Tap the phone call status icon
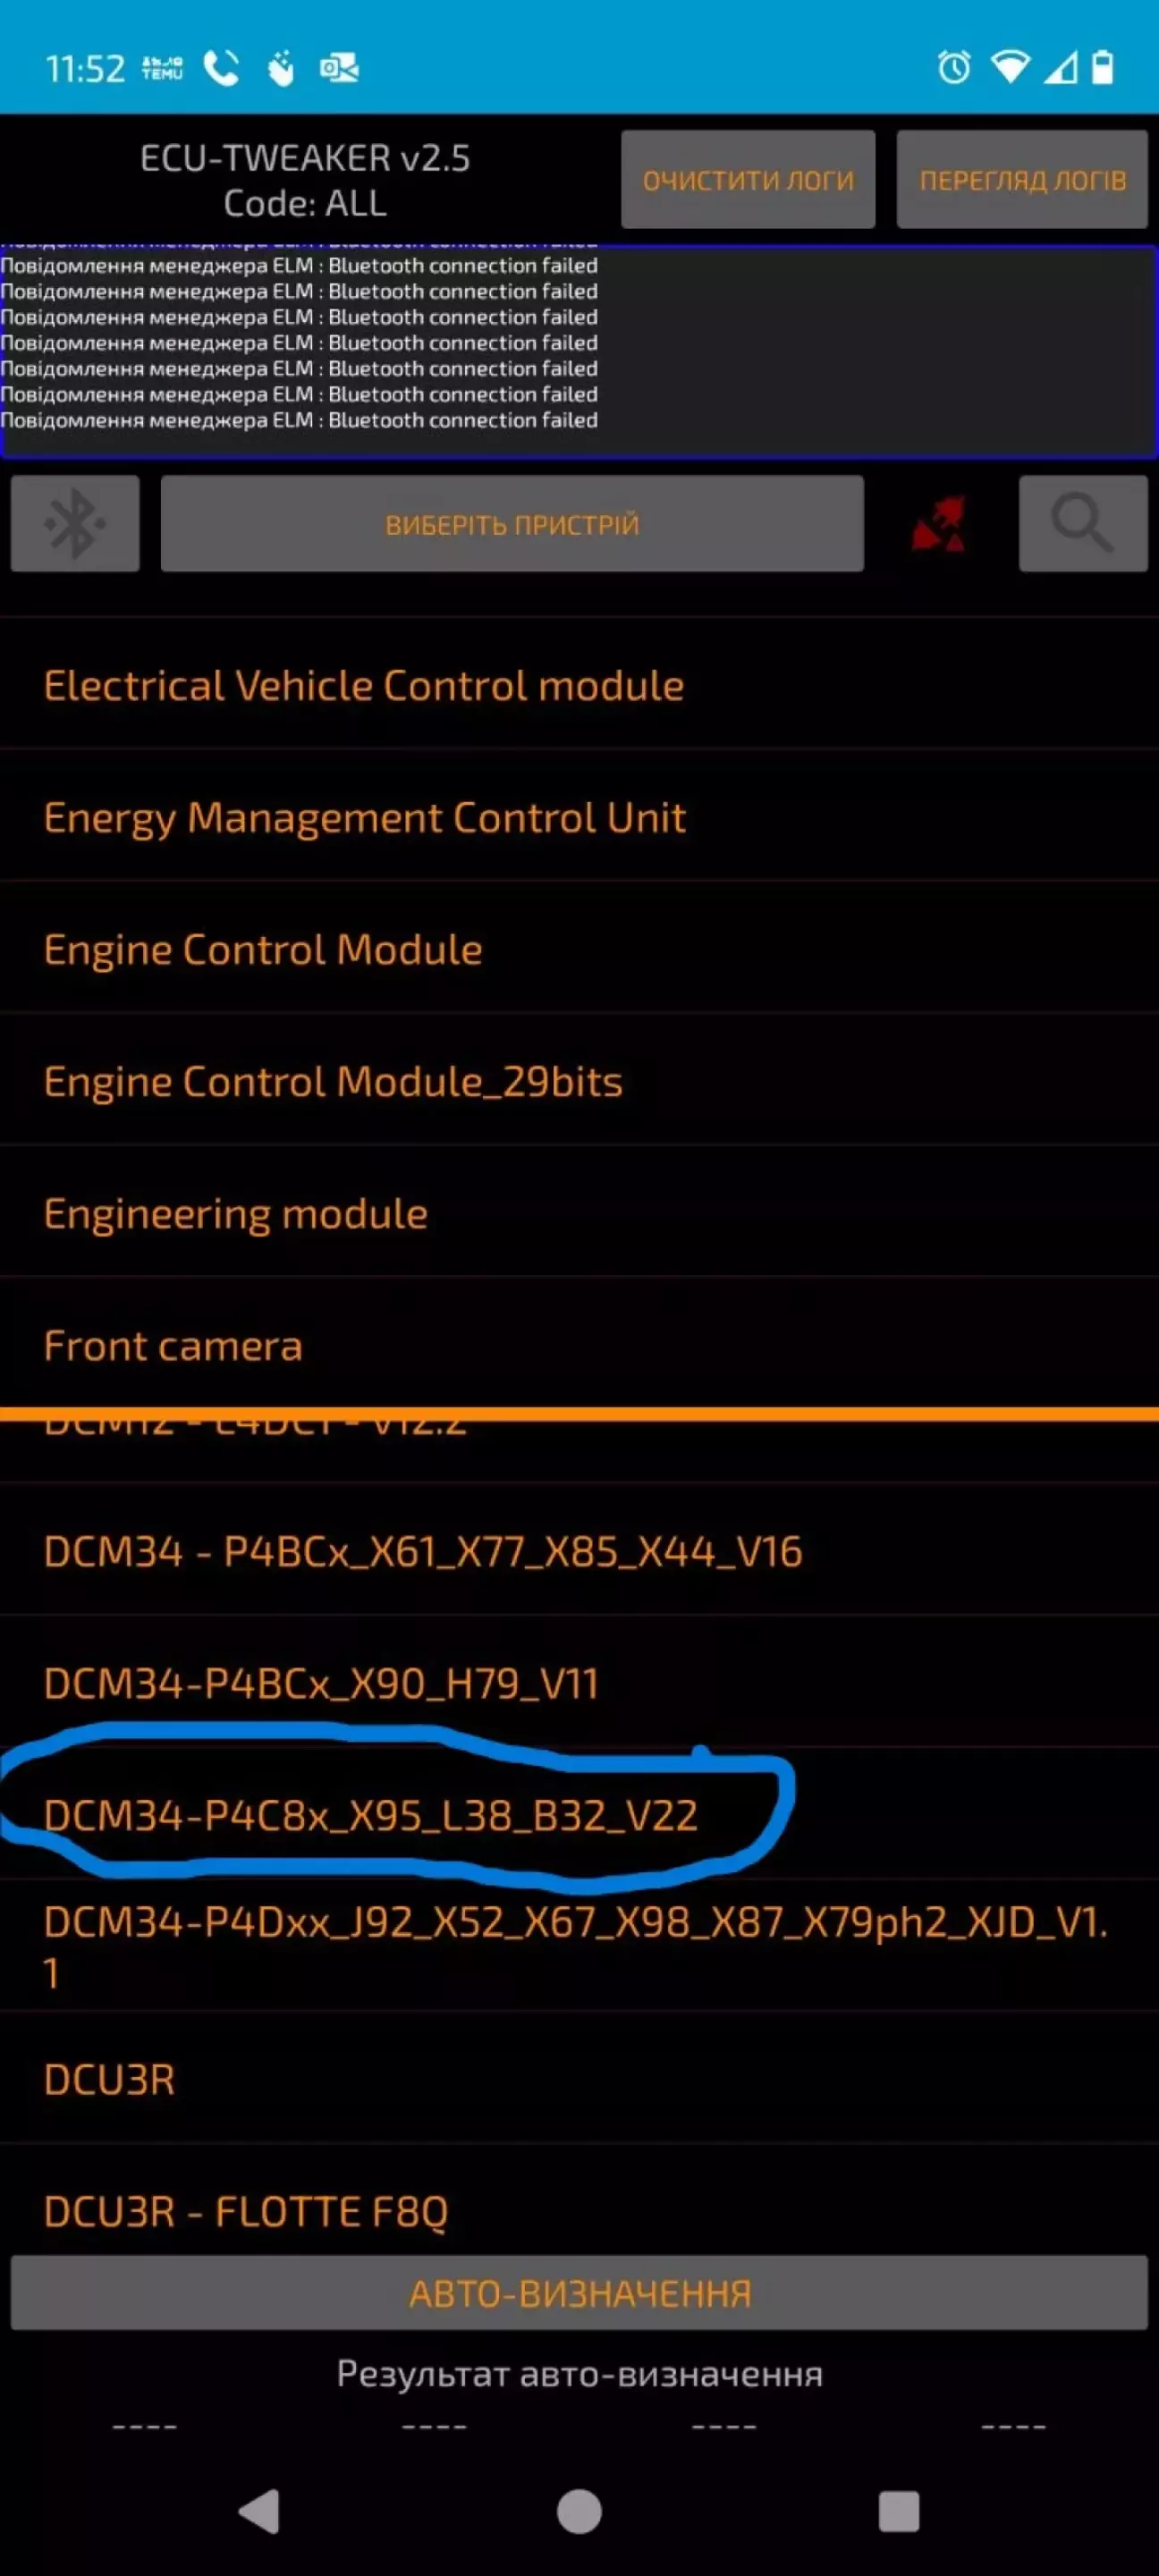Viewport: 1159px width, 2576px height. pyautogui.click(x=221, y=68)
